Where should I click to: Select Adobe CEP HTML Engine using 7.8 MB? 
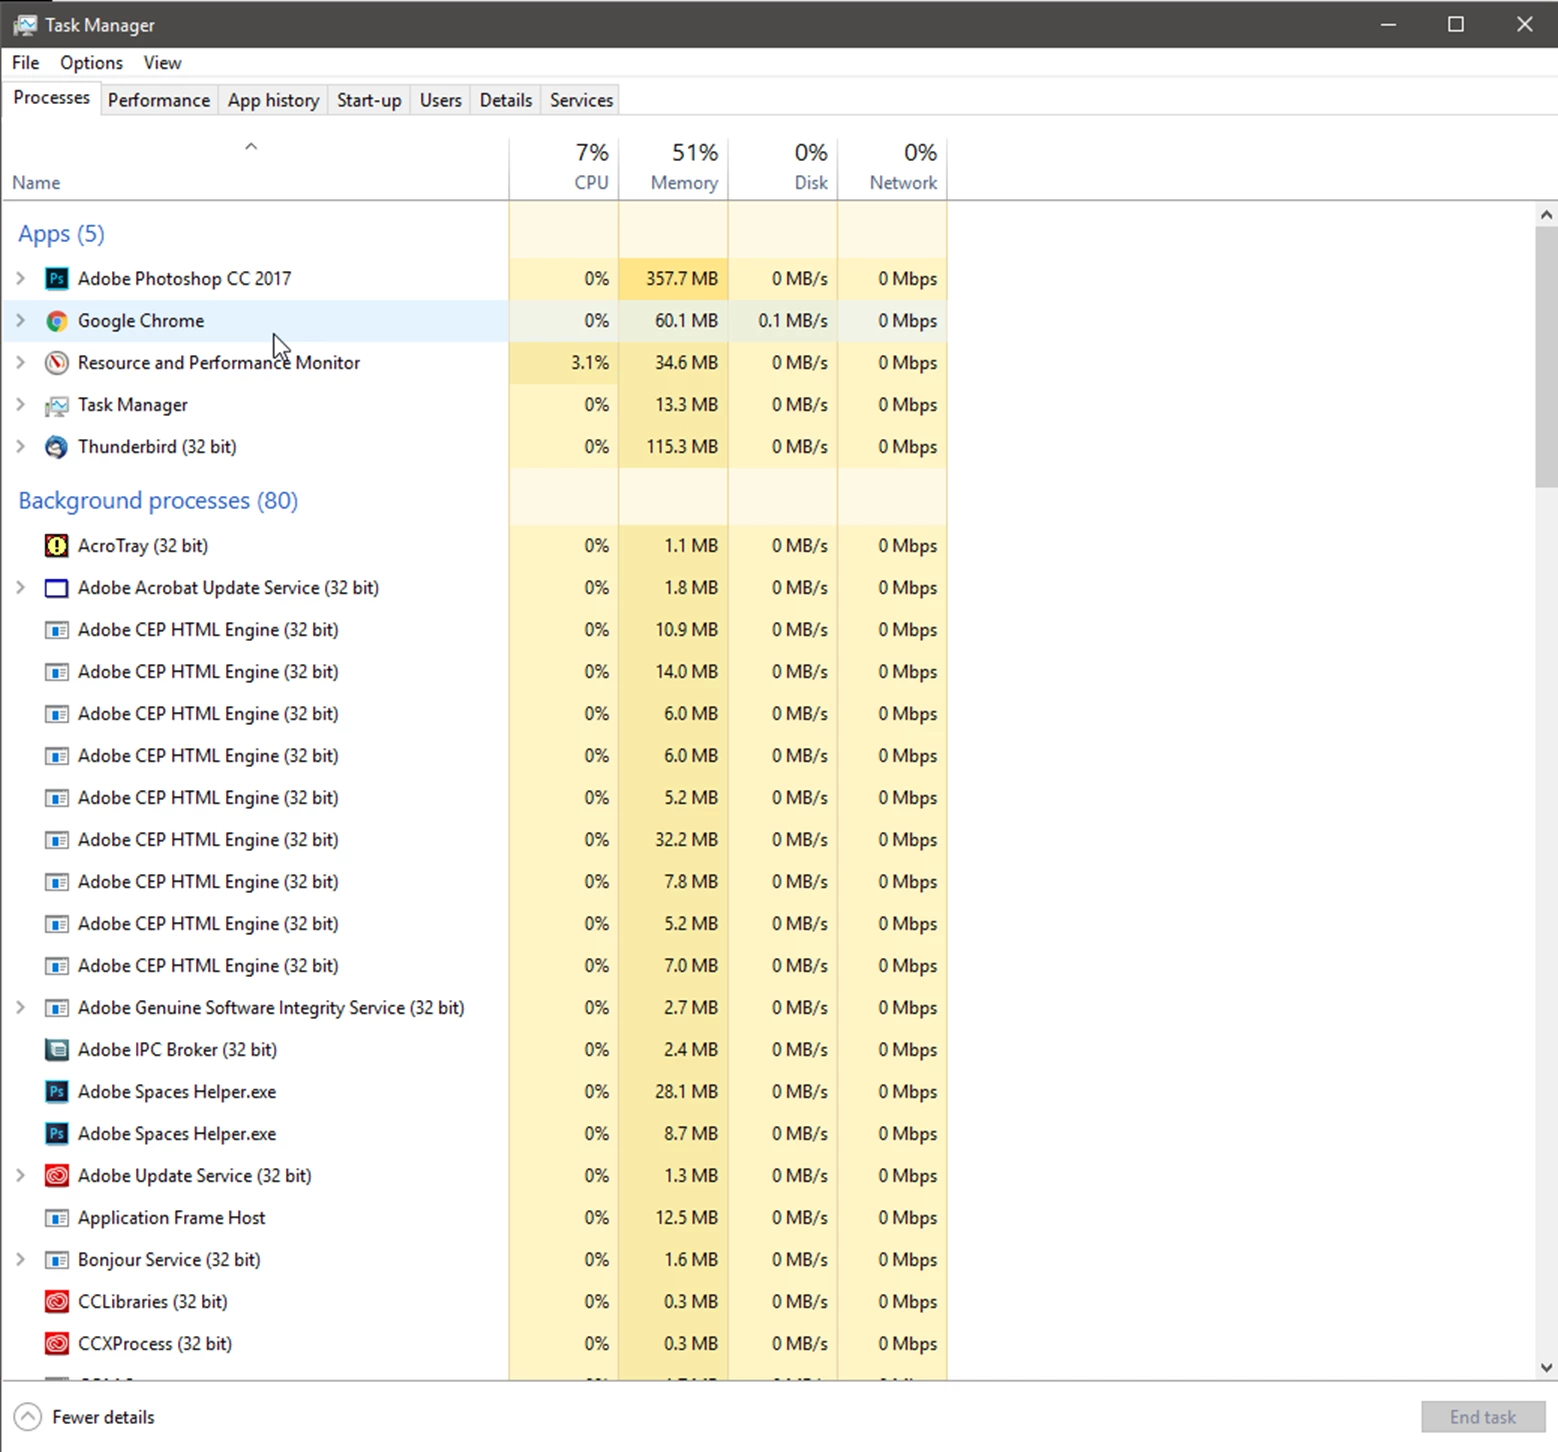pyautogui.click(x=475, y=882)
